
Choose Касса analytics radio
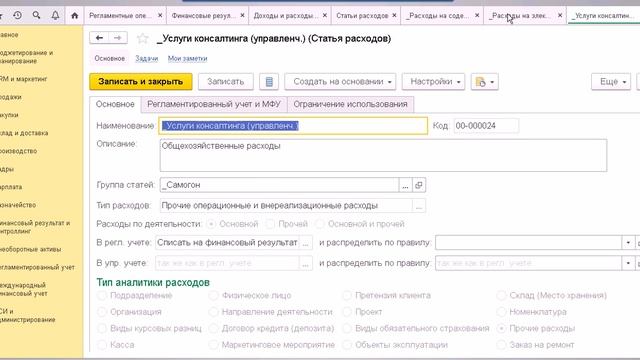coord(102,345)
